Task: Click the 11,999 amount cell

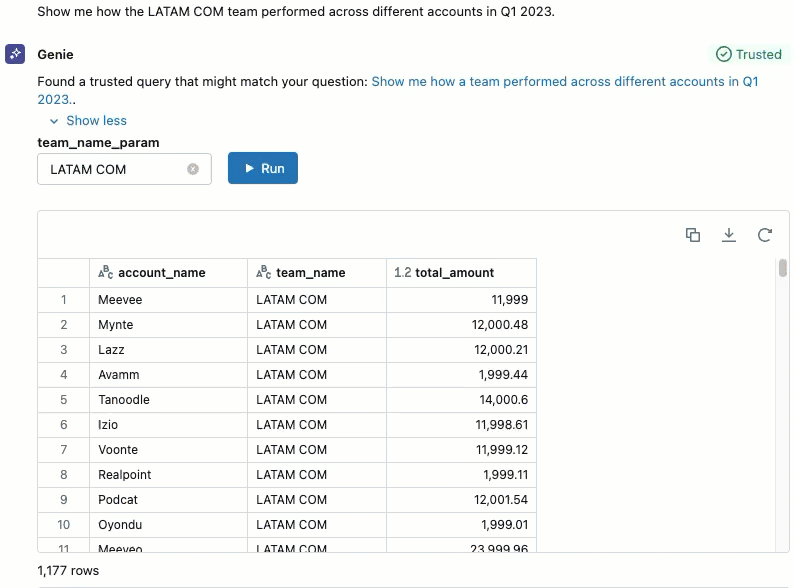Action: click(x=461, y=300)
